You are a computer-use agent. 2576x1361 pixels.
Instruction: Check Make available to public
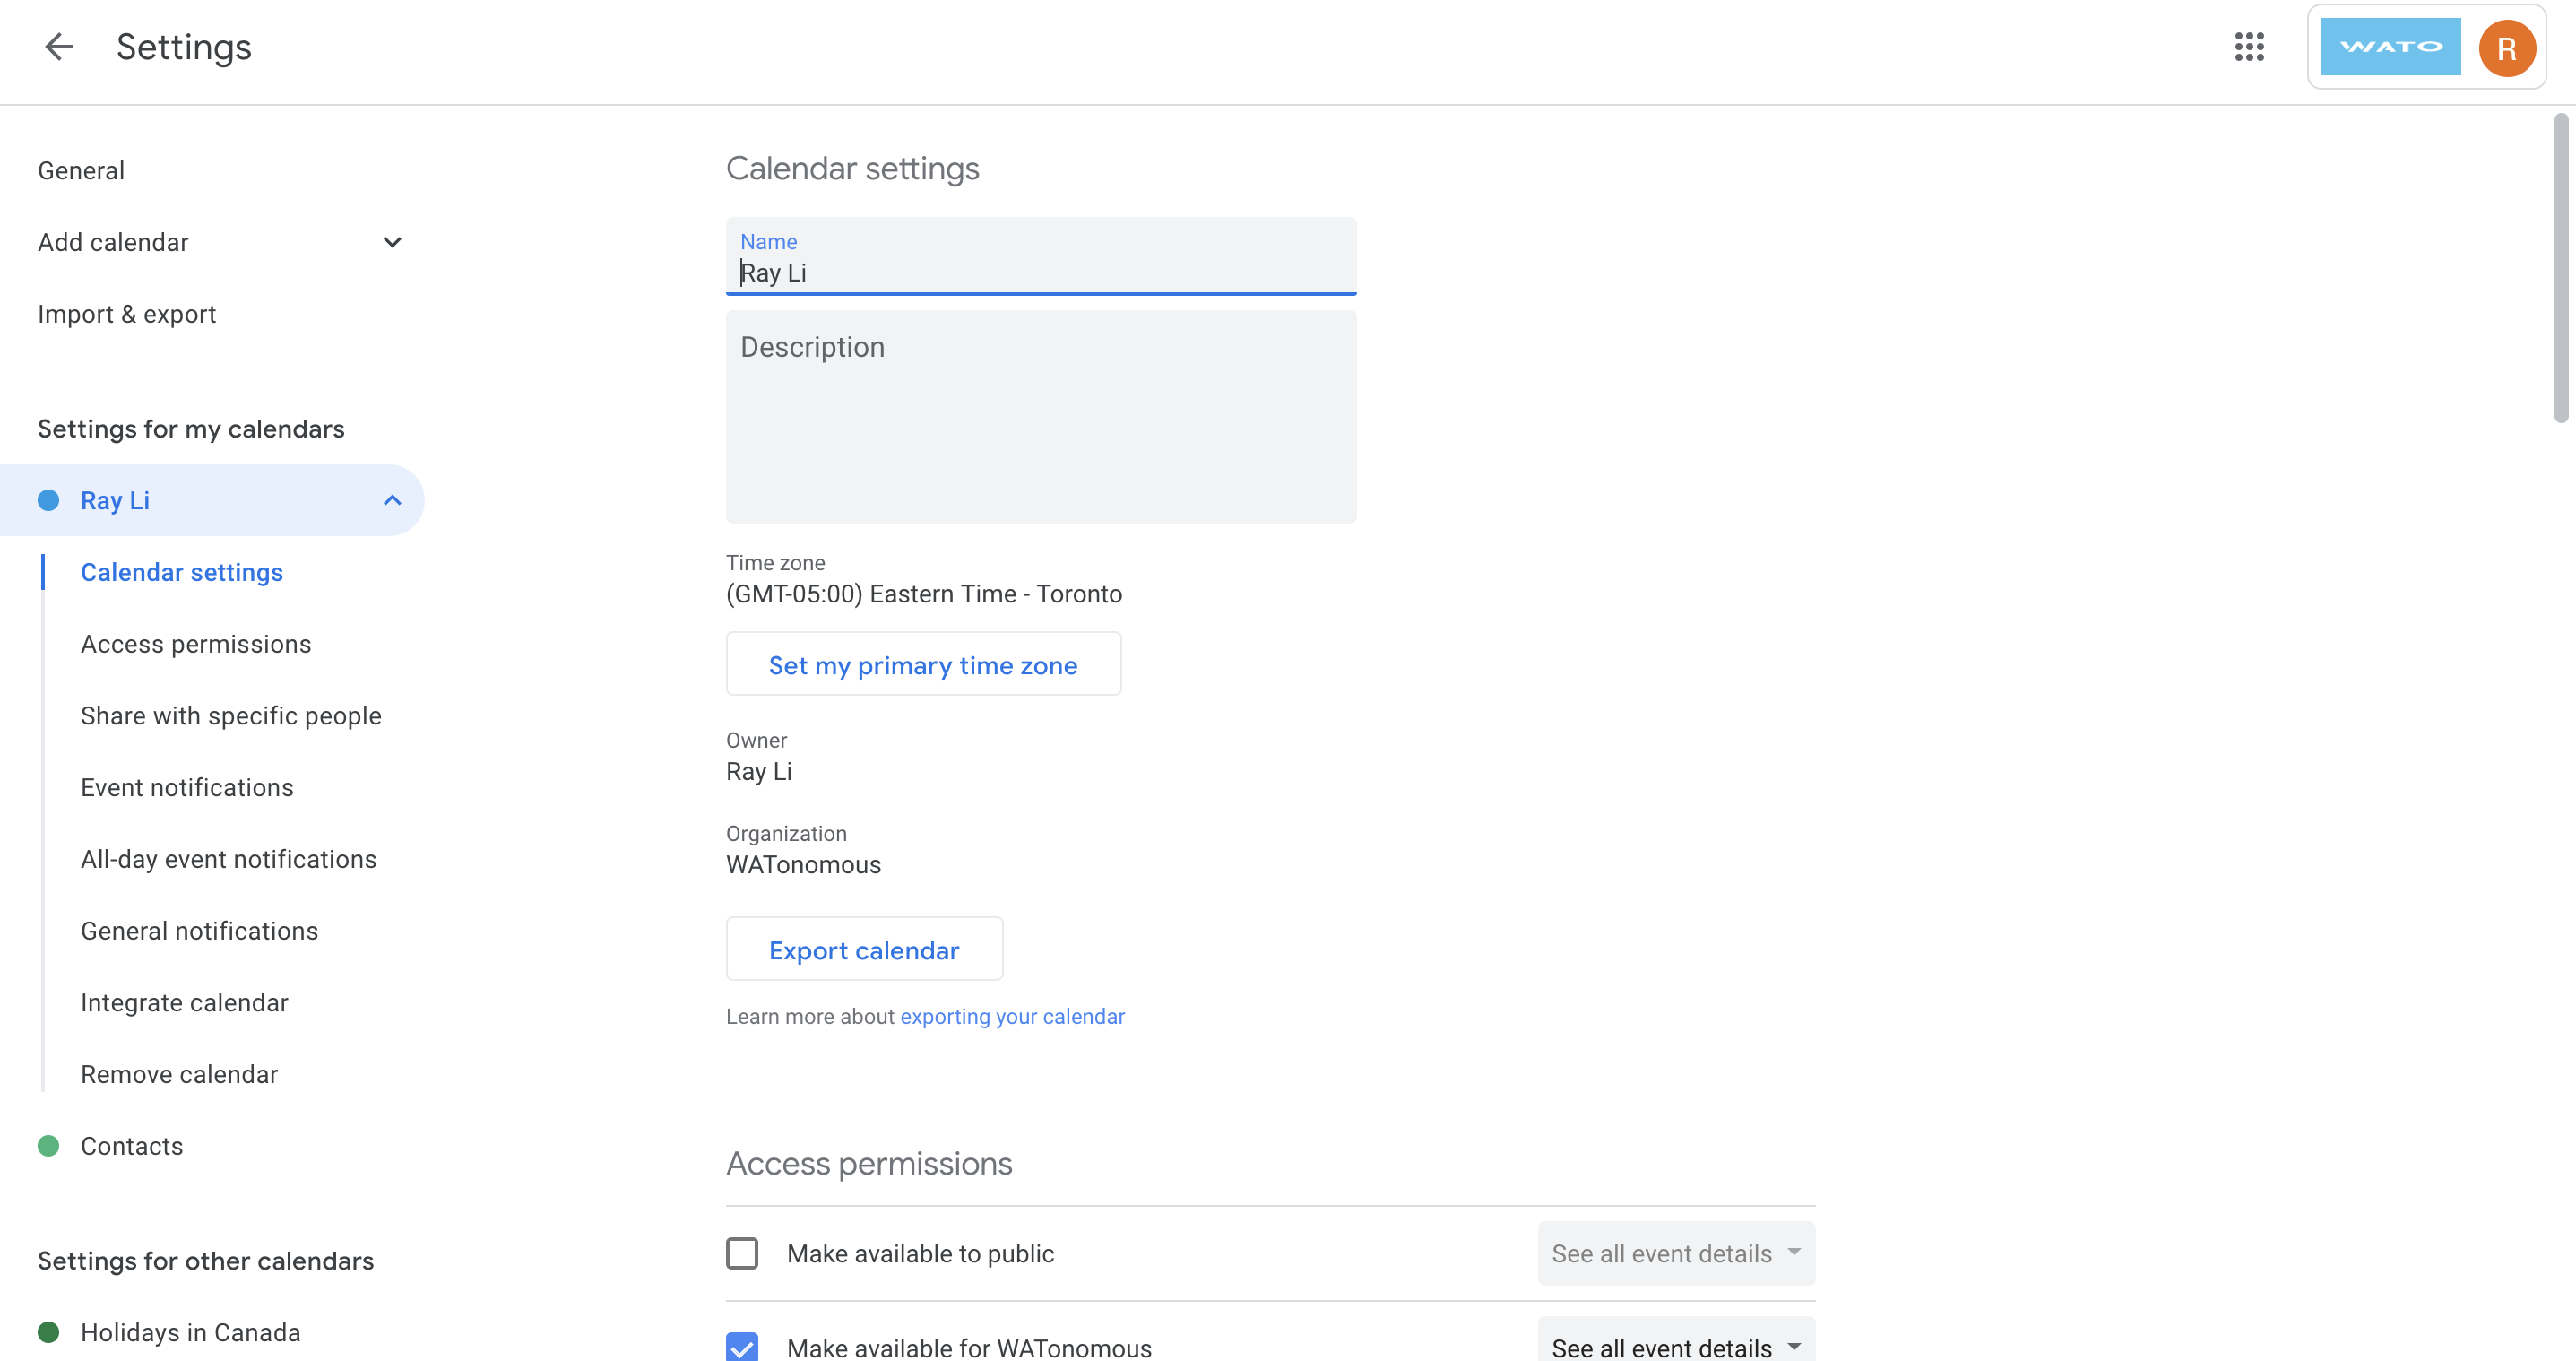(742, 1253)
